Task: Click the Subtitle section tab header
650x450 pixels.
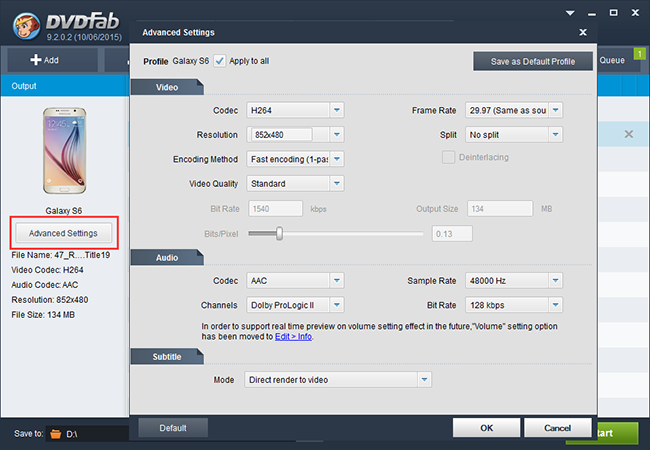Action: [x=167, y=356]
